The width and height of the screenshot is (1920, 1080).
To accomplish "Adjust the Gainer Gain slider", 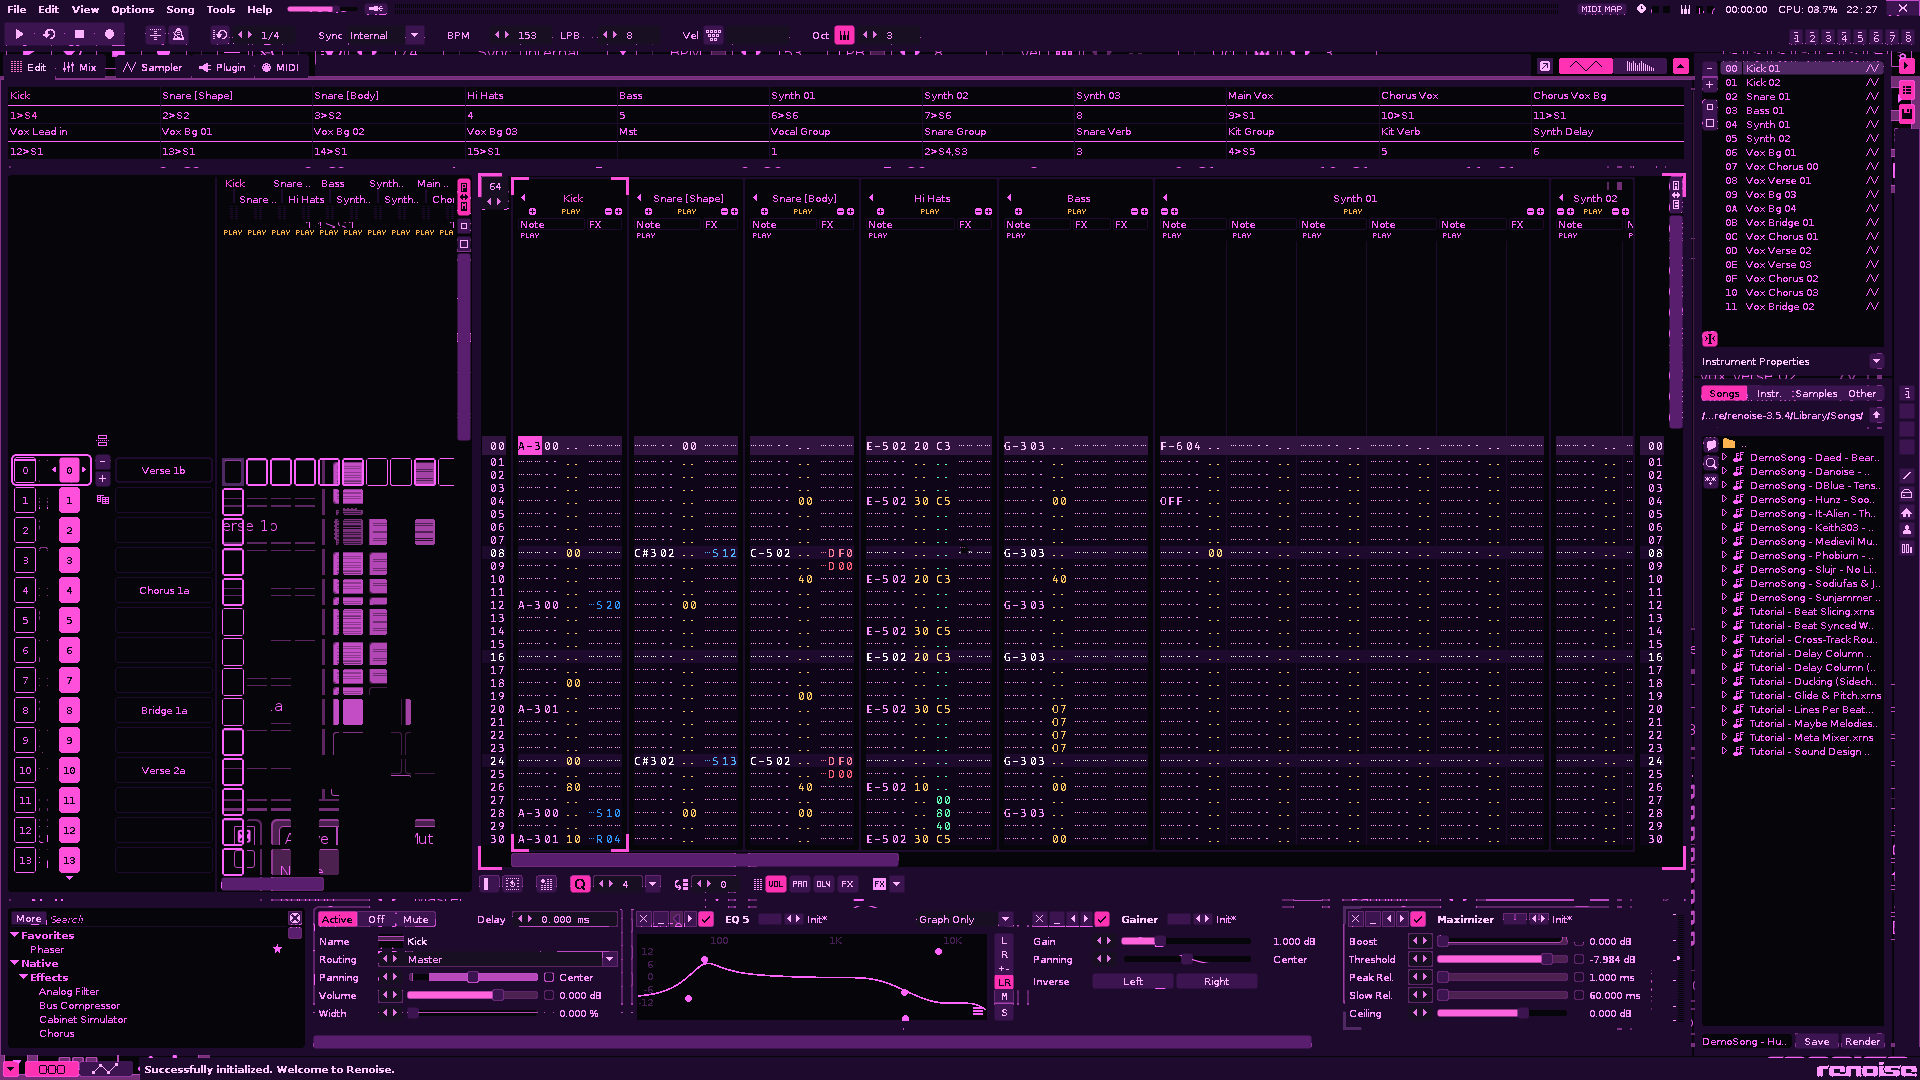I will coord(1185,942).
